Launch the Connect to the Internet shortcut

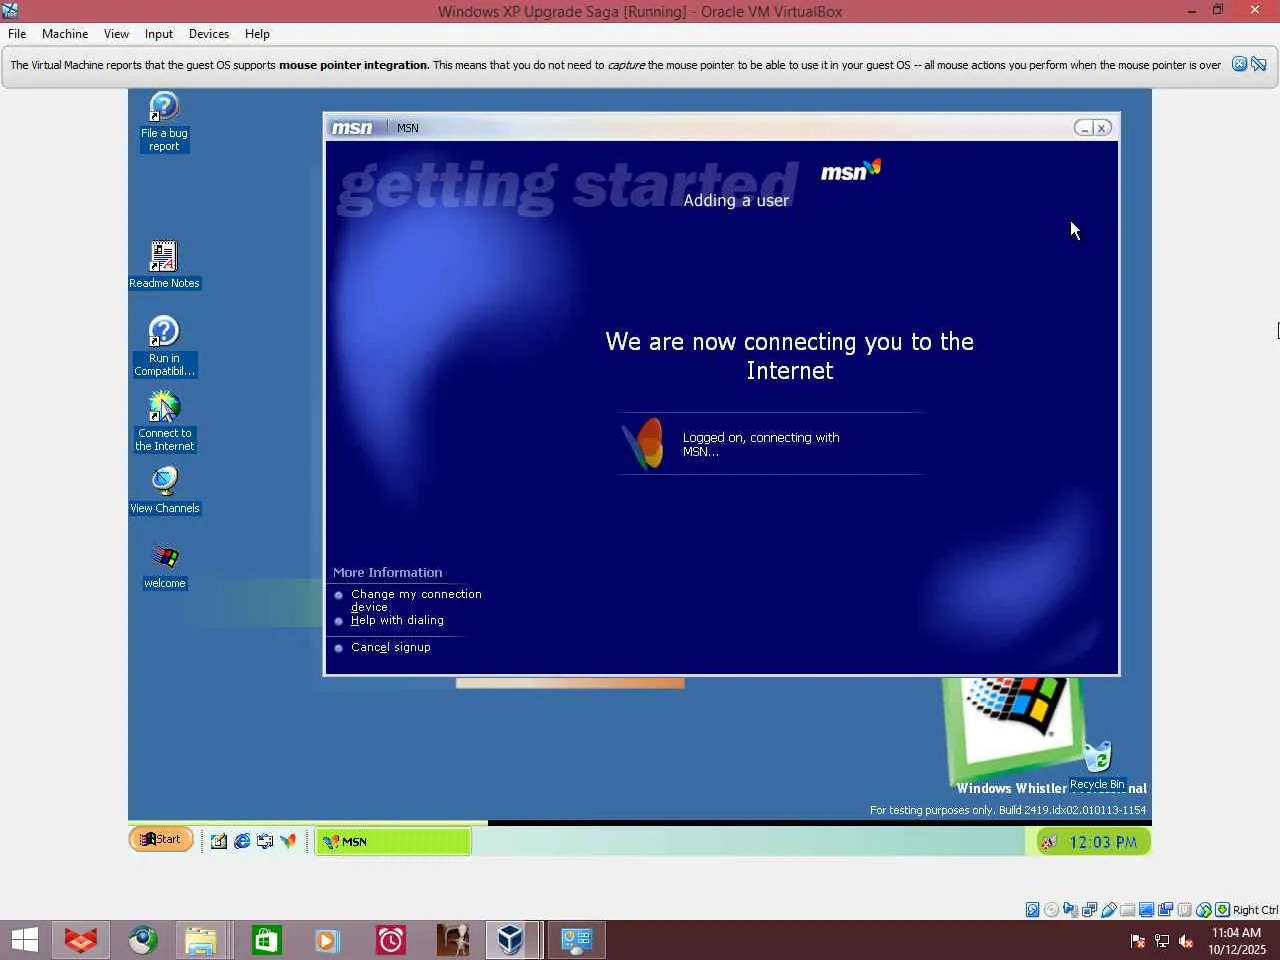tap(164, 421)
